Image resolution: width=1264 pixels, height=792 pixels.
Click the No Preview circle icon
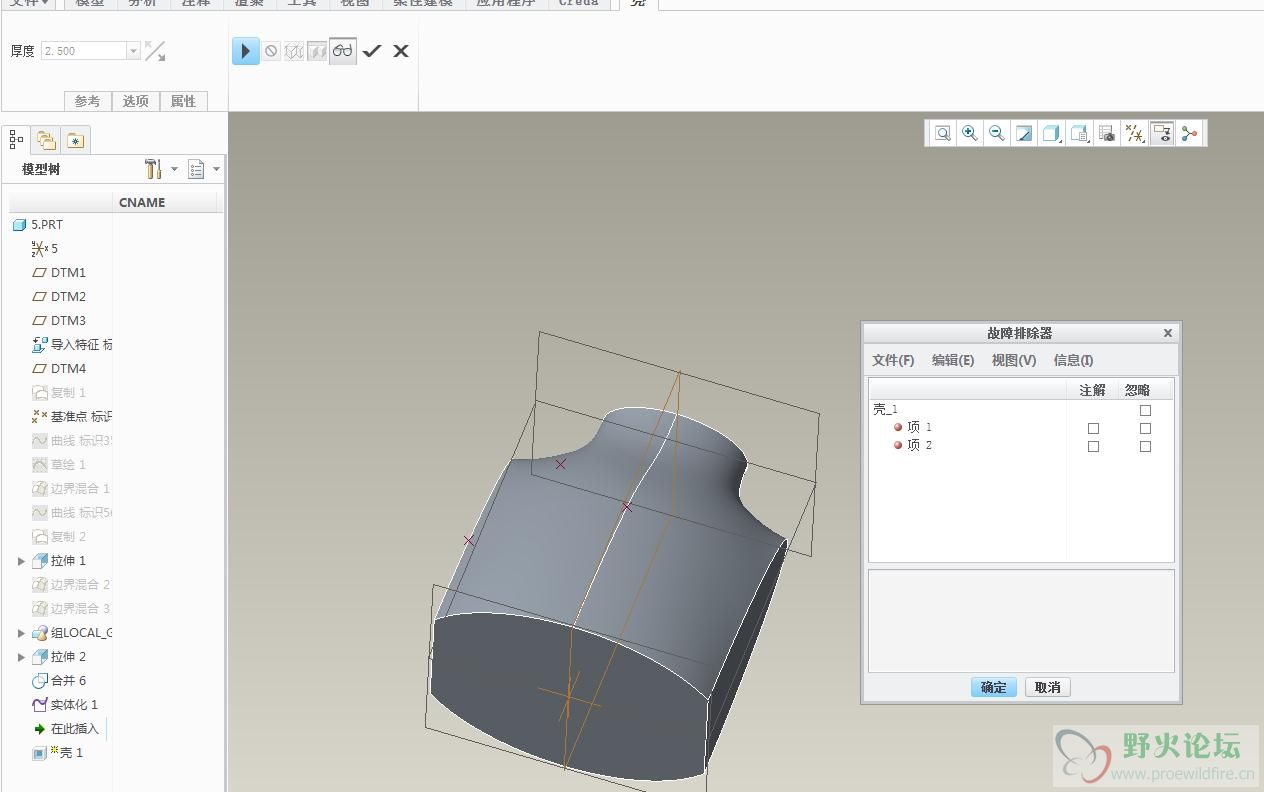click(x=271, y=51)
